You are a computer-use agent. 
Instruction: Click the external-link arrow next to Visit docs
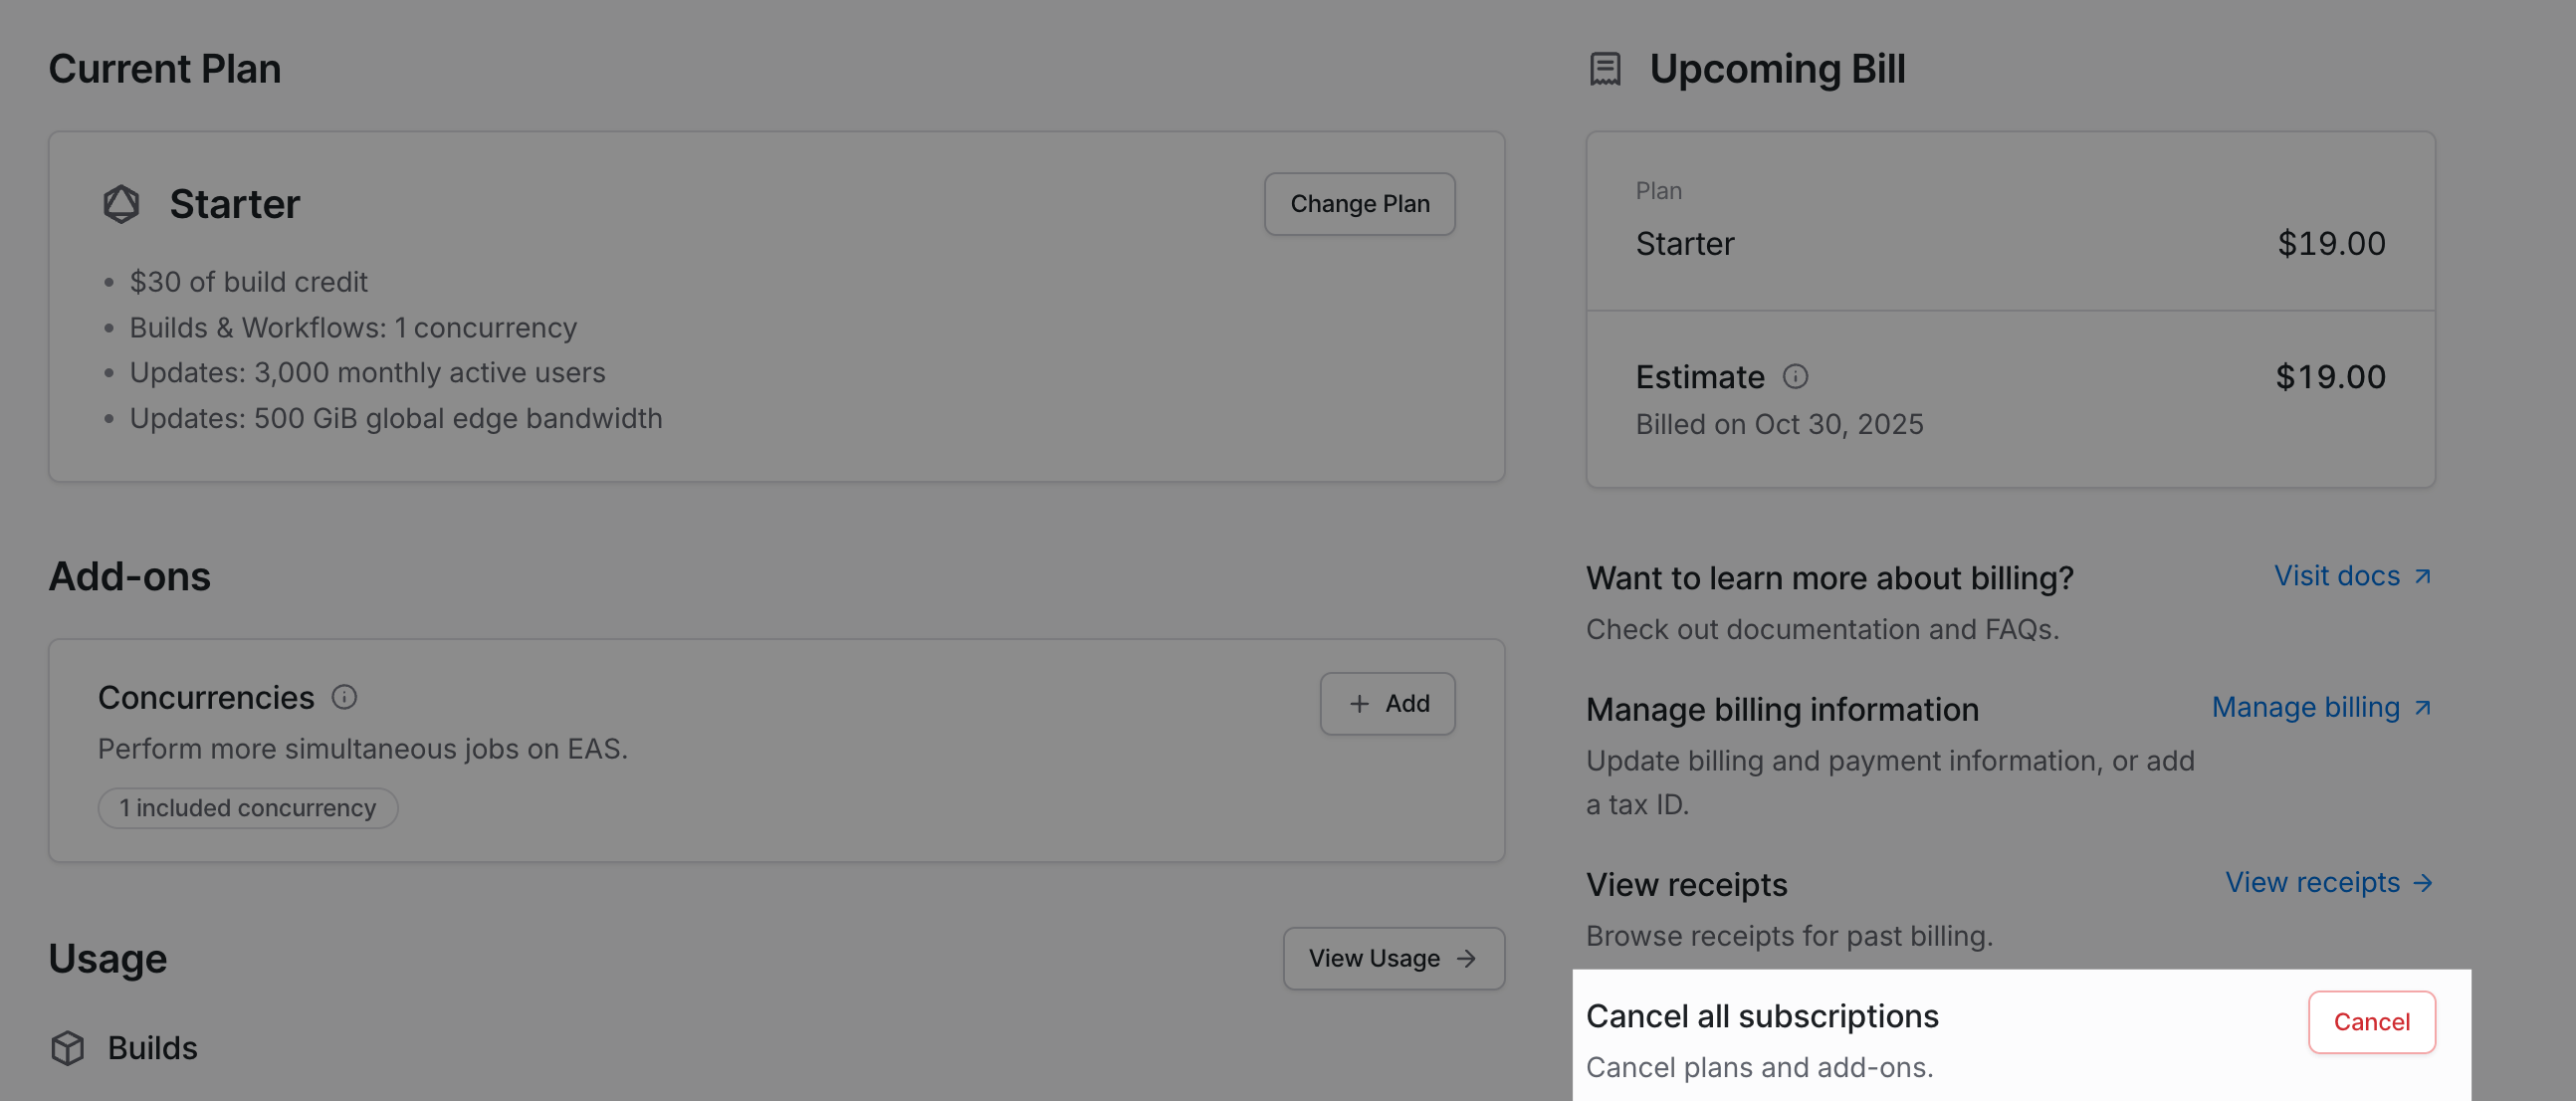click(2423, 575)
